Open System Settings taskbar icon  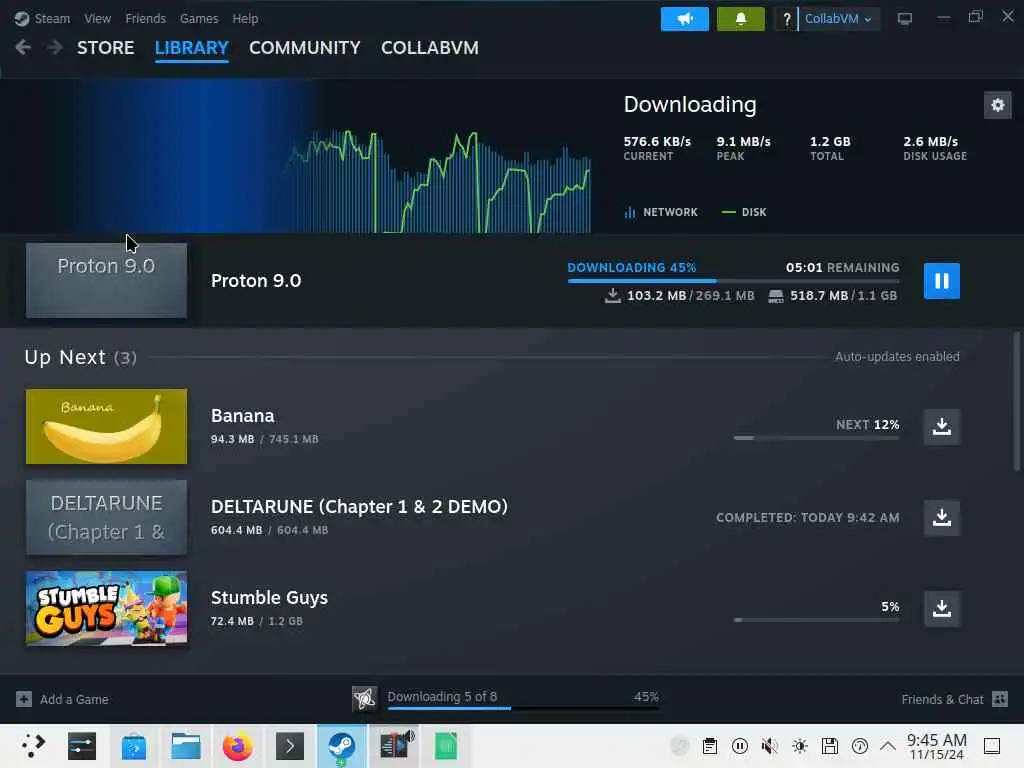click(82, 746)
